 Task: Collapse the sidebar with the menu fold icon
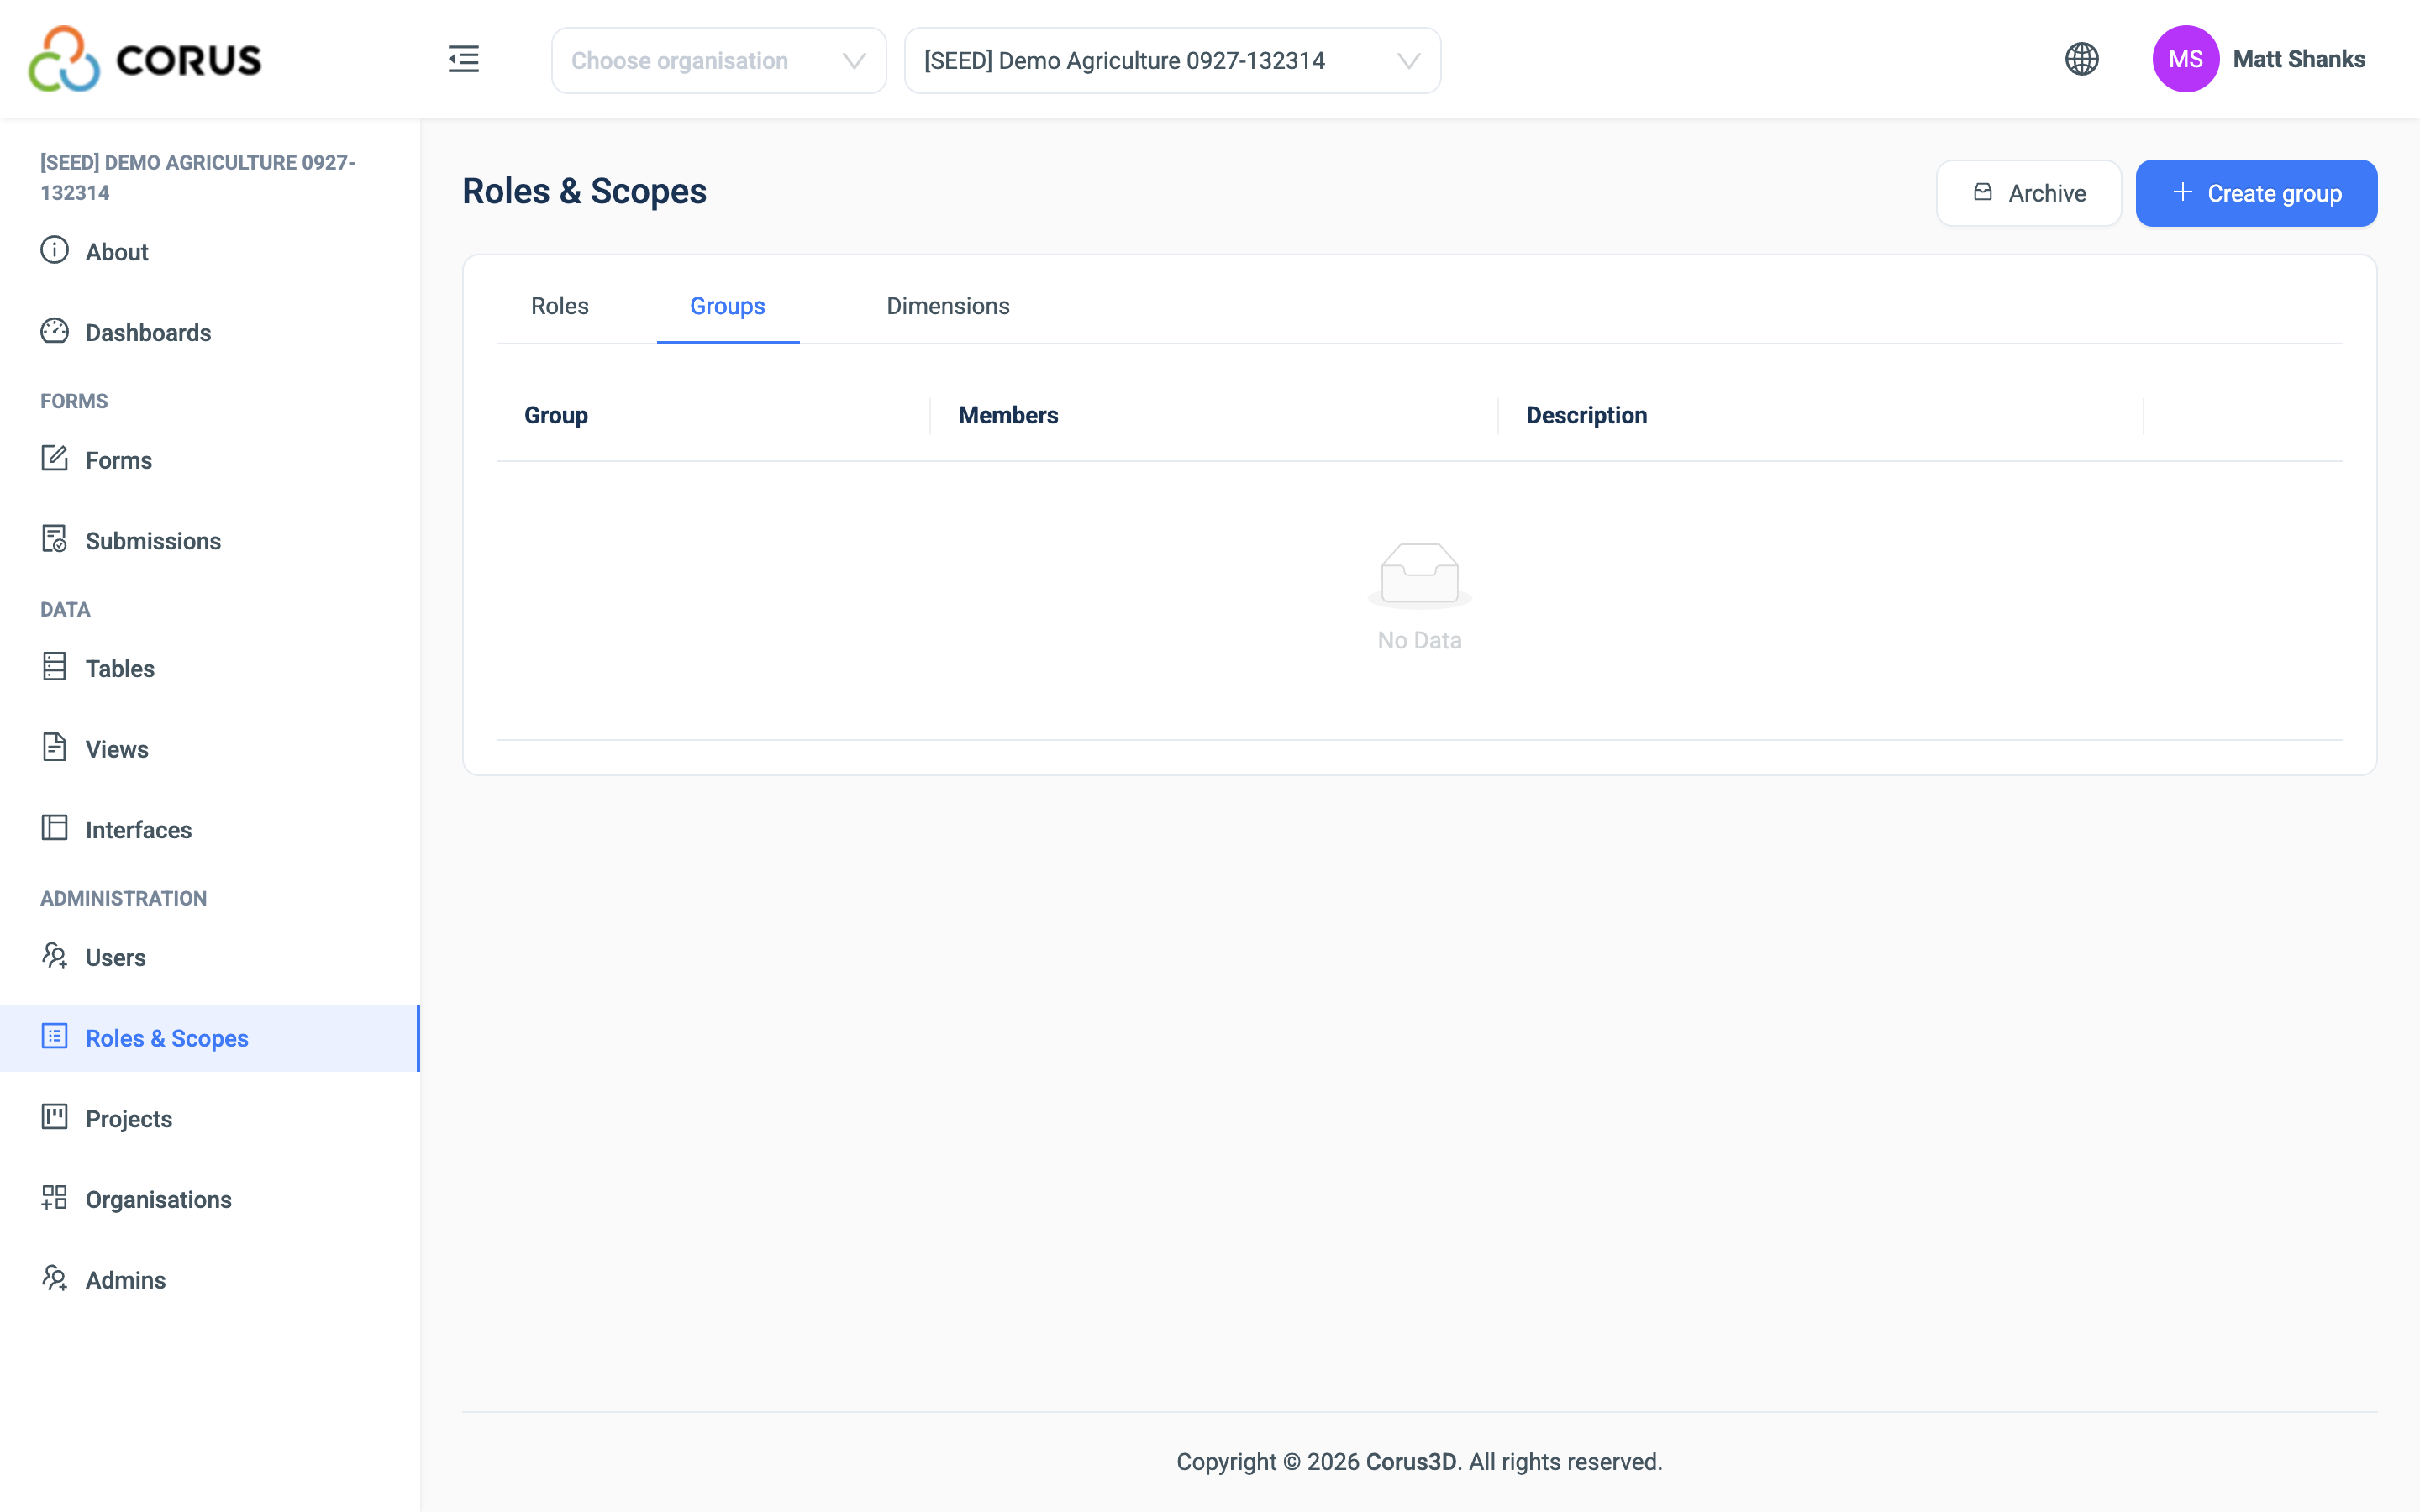click(x=464, y=59)
